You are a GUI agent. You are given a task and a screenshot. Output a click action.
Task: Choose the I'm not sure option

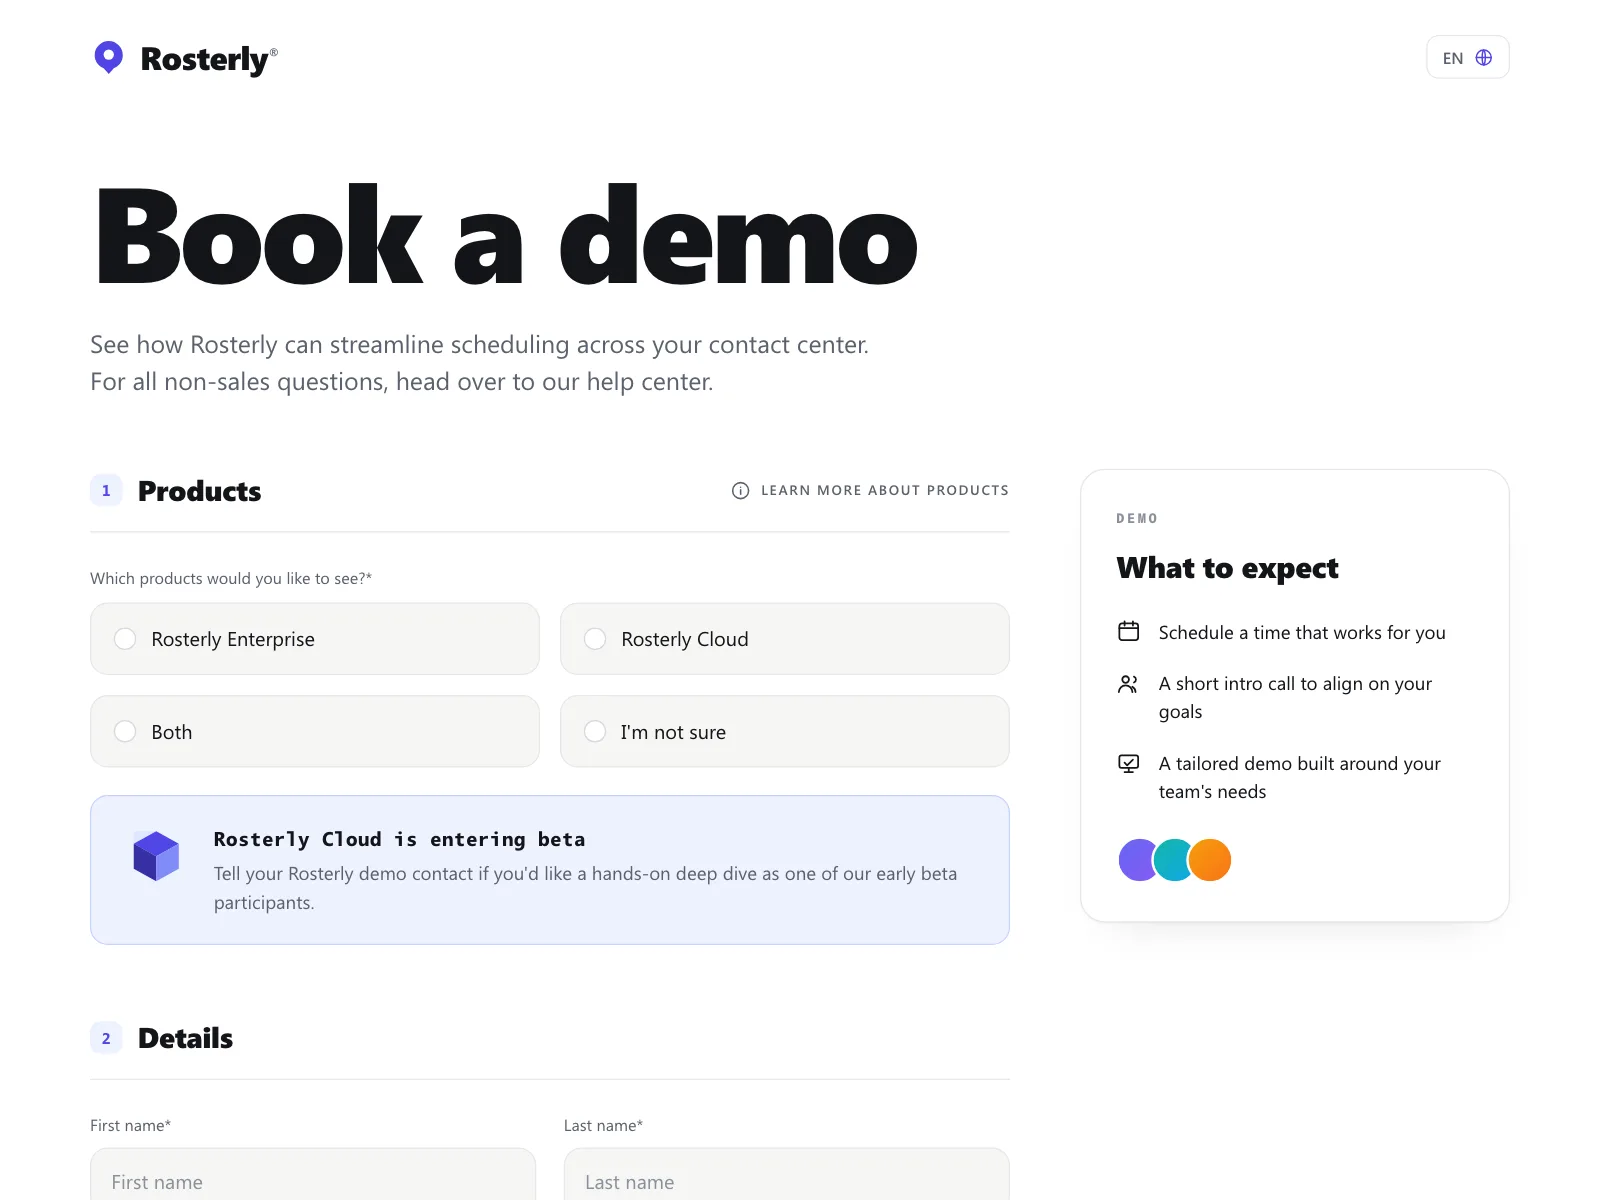tap(785, 731)
